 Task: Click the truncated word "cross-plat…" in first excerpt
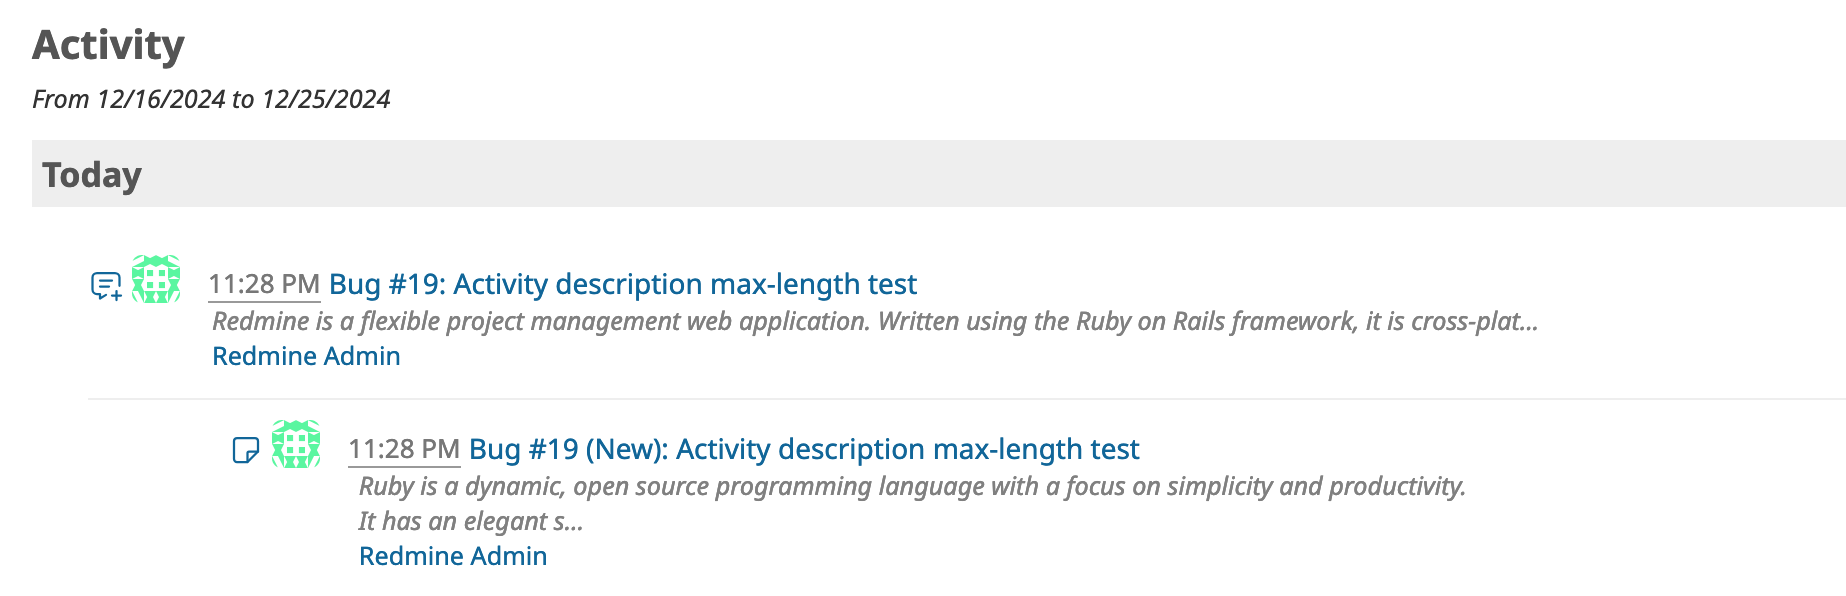pyautogui.click(x=1475, y=321)
